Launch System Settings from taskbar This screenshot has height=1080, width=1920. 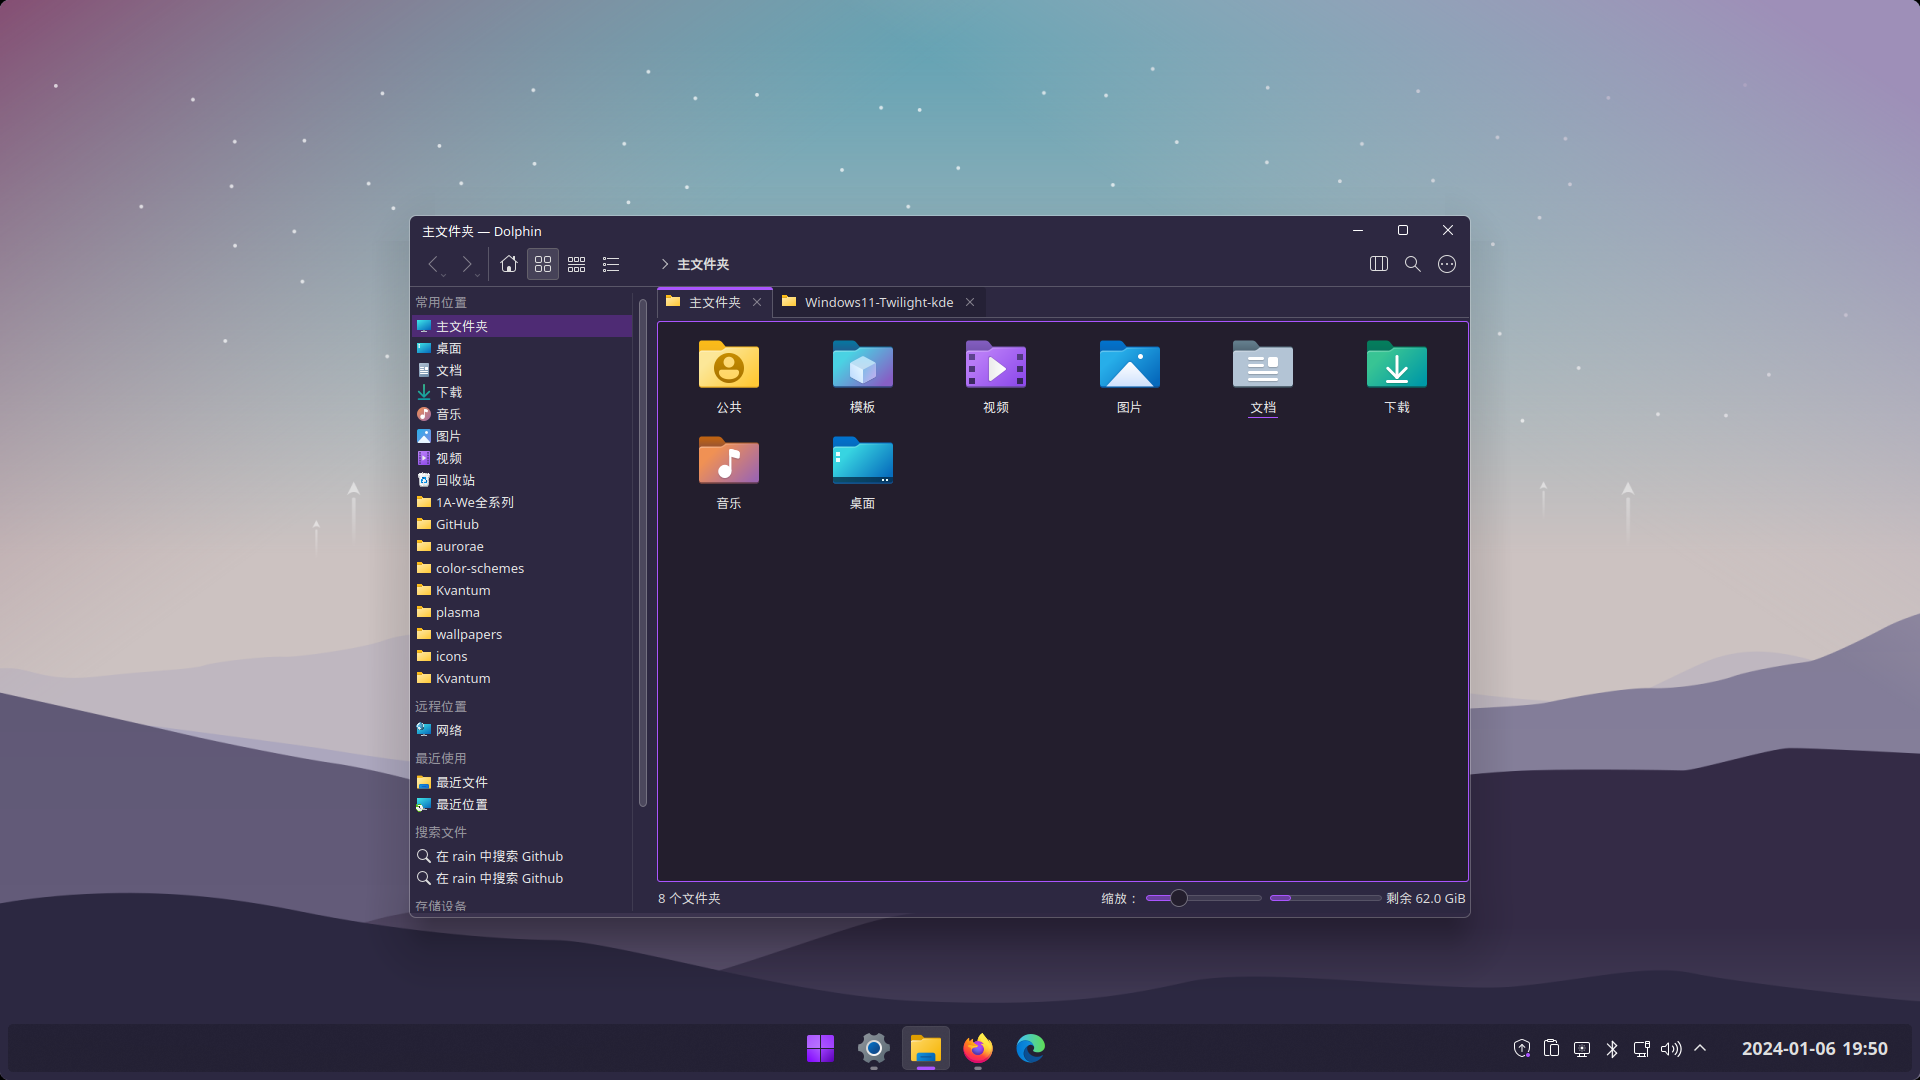click(873, 1048)
